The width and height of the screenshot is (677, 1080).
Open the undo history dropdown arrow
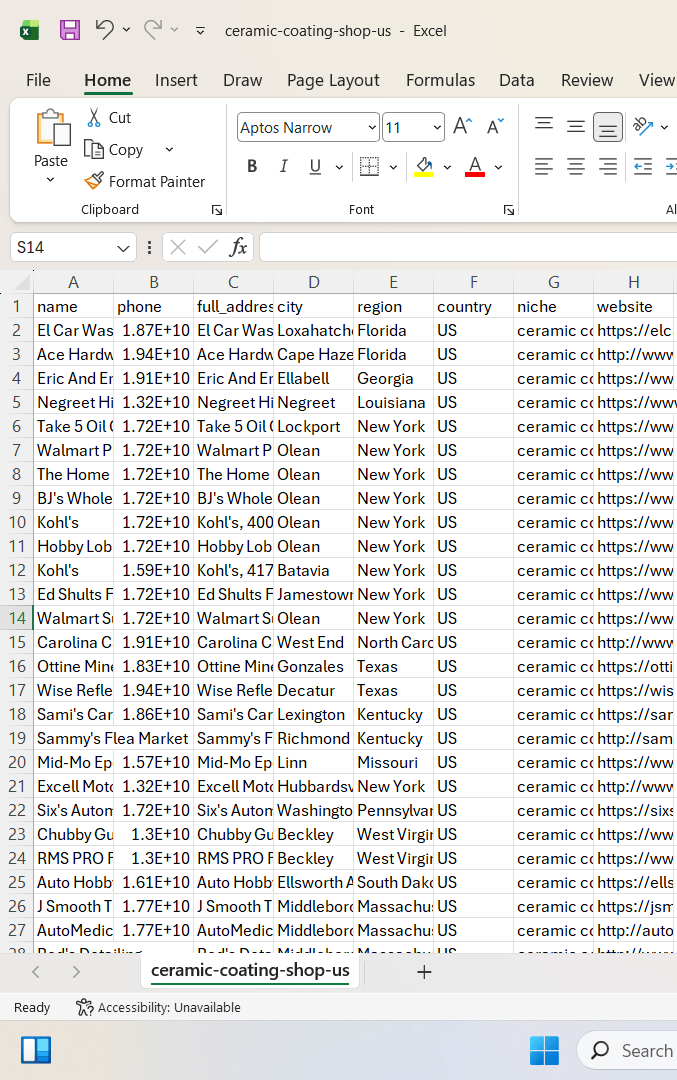point(126,30)
